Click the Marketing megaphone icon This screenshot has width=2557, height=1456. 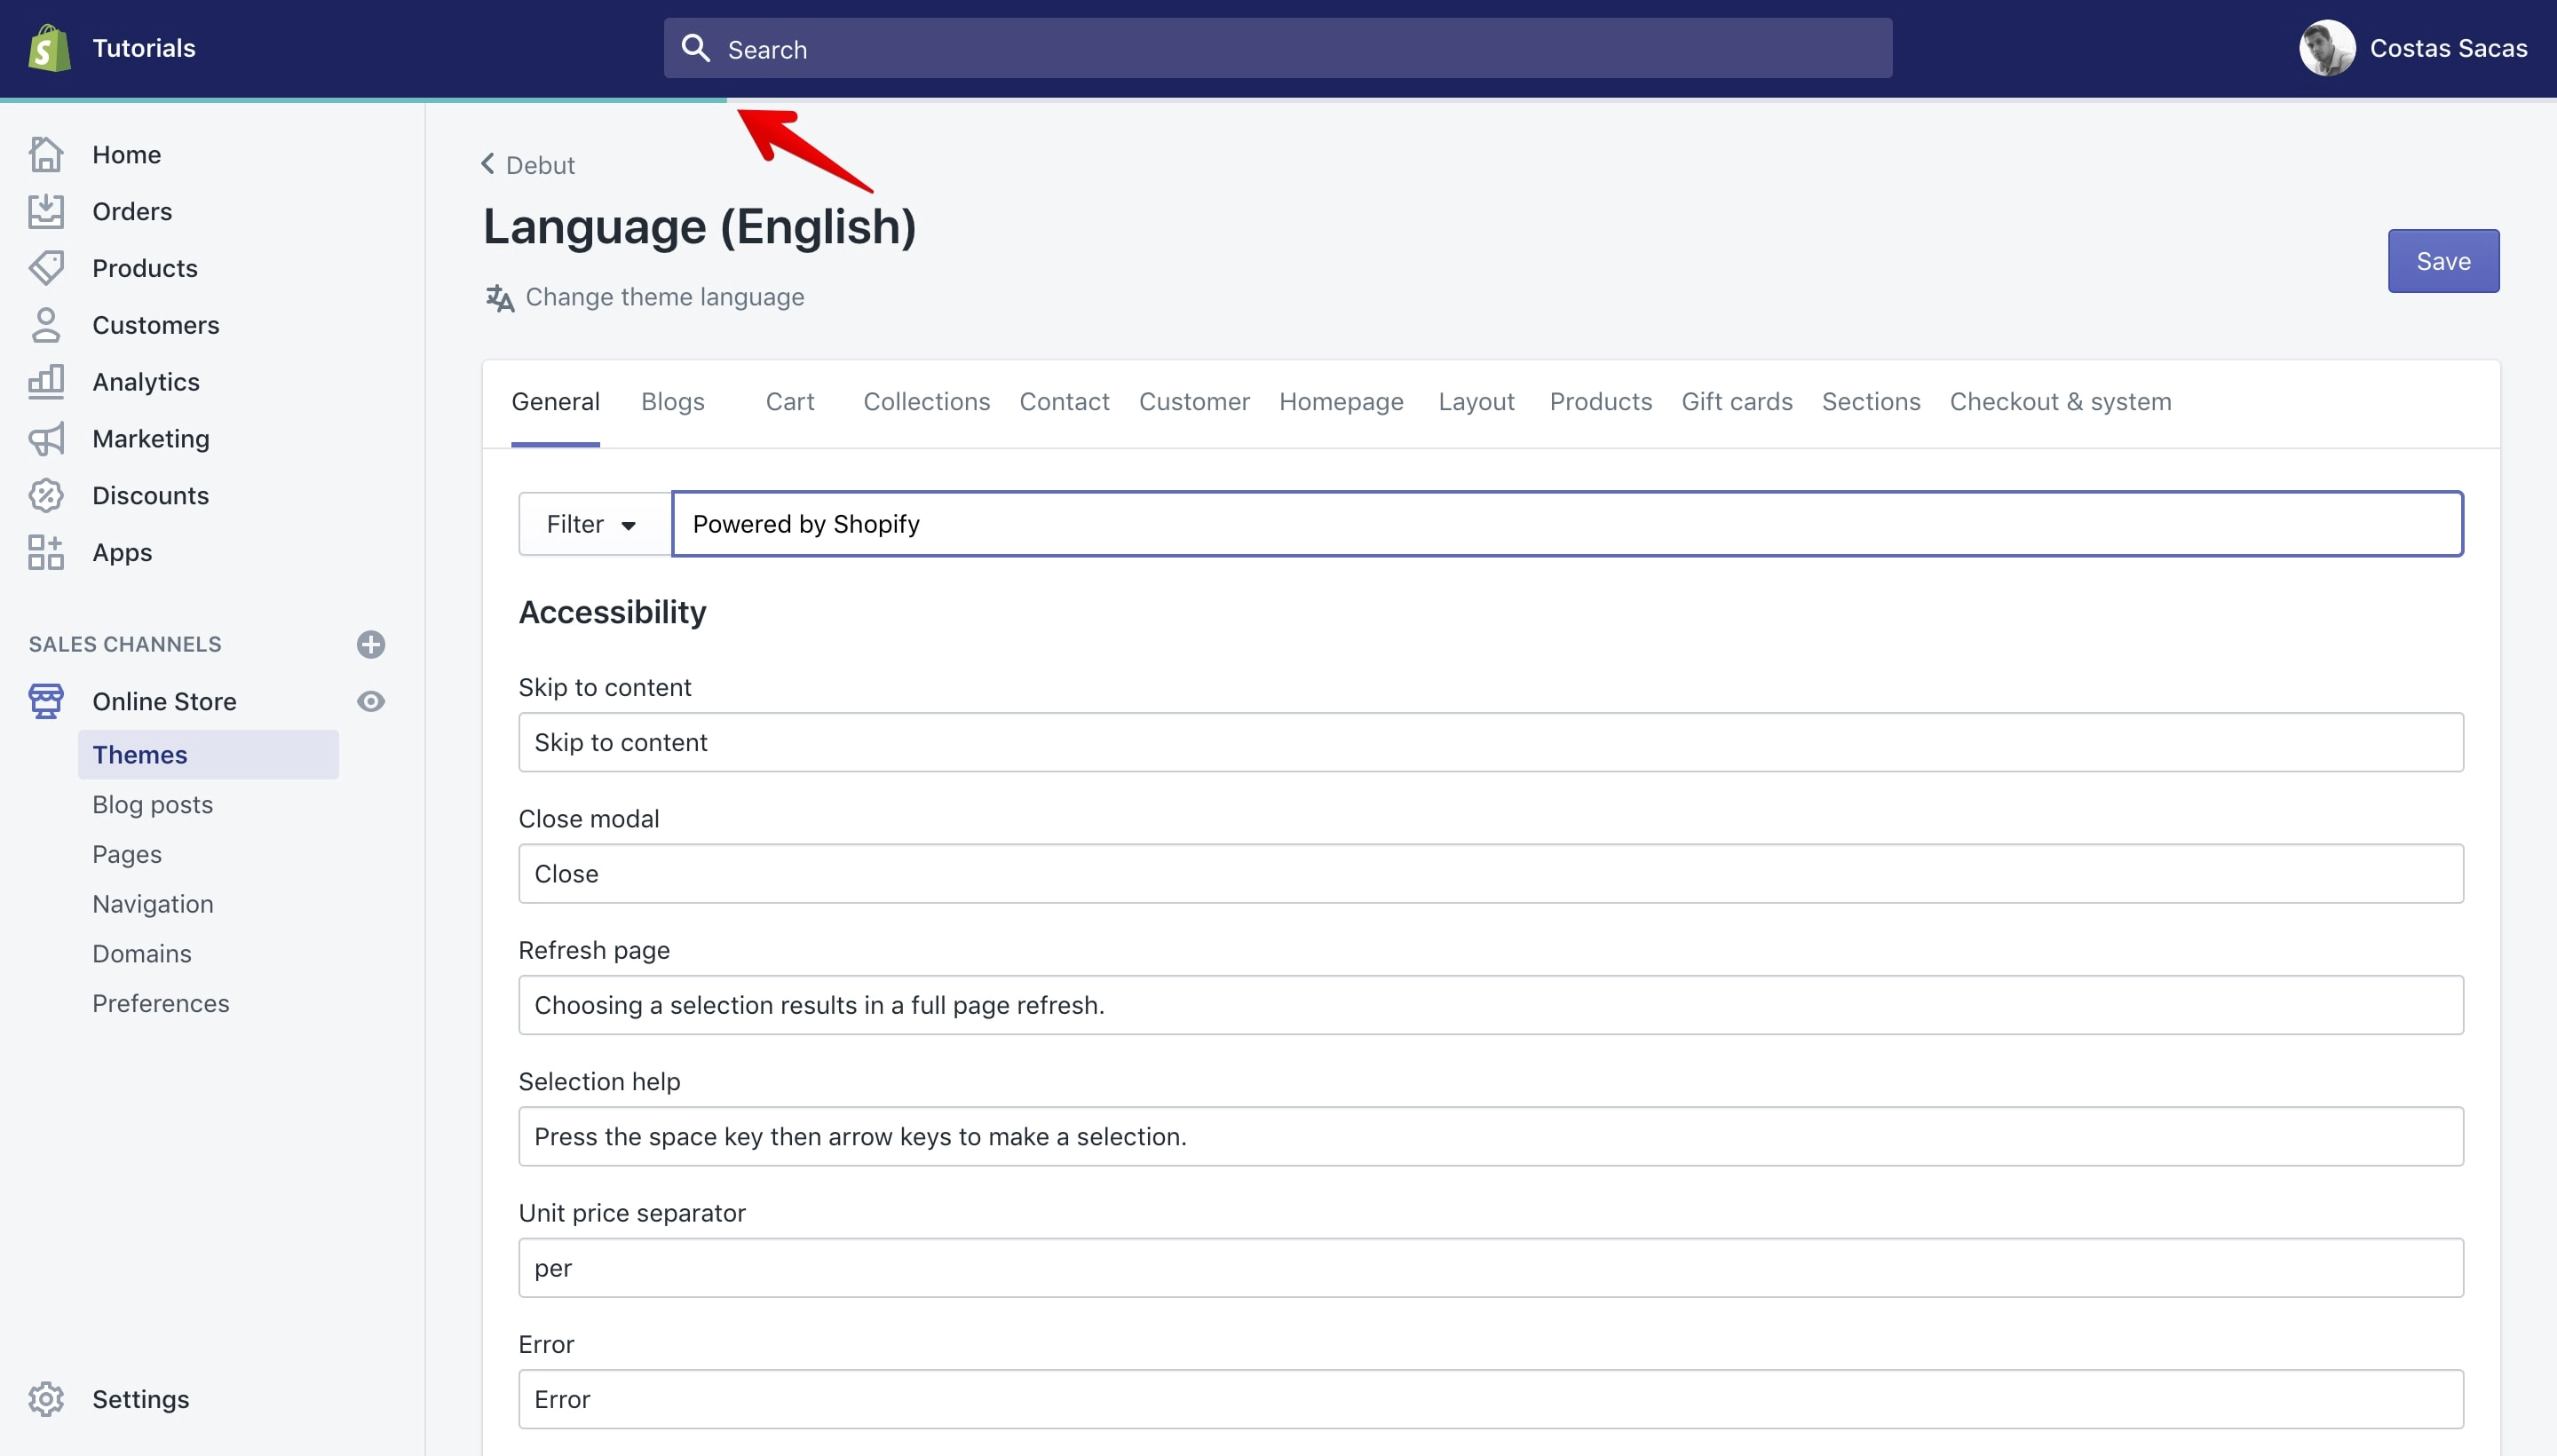[x=46, y=439]
